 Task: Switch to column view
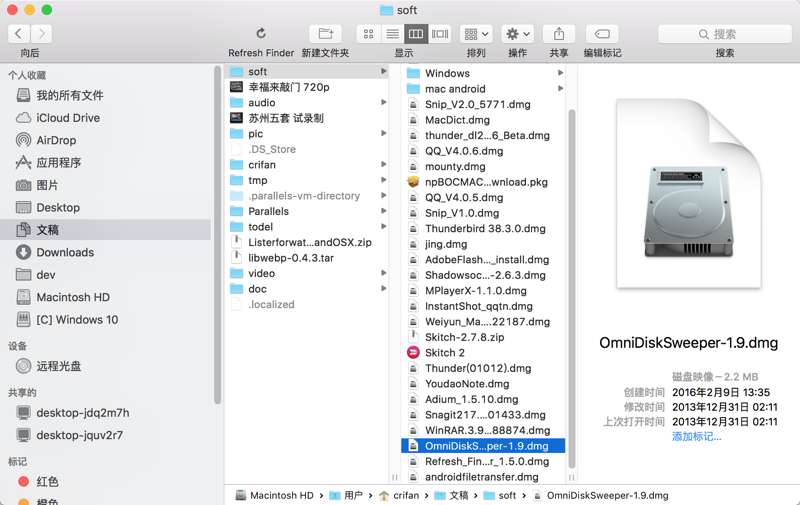pyautogui.click(x=416, y=34)
